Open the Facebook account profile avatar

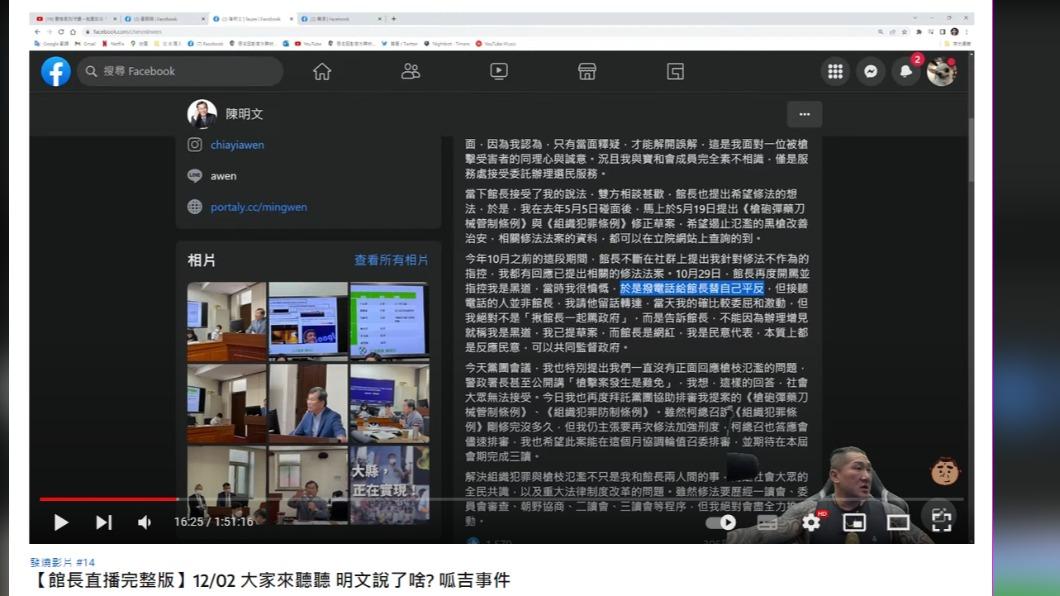(941, 71)
